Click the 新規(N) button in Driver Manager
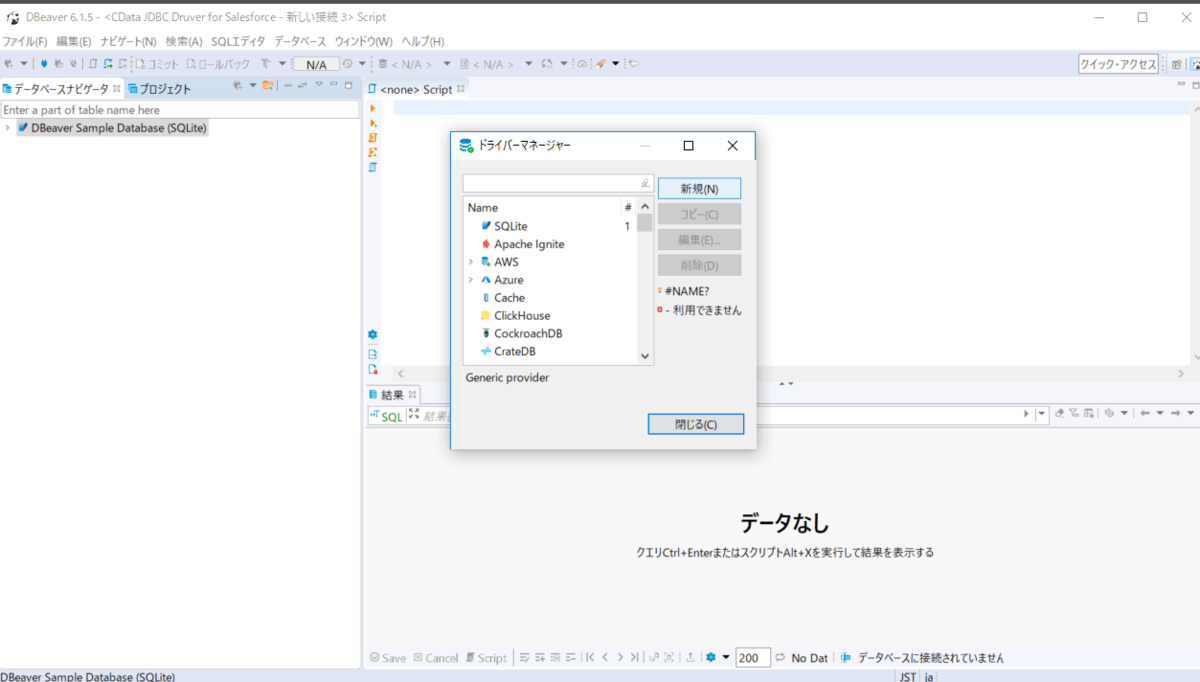Viewport: 1200px width, 682px height. tap(699, 188)
